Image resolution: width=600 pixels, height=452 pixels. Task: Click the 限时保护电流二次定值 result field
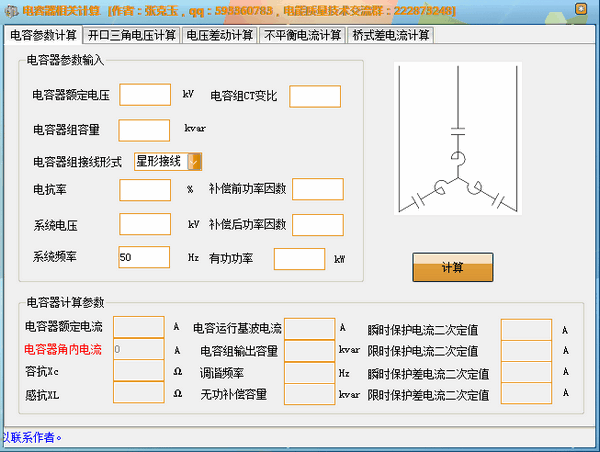tap(527, 351)
